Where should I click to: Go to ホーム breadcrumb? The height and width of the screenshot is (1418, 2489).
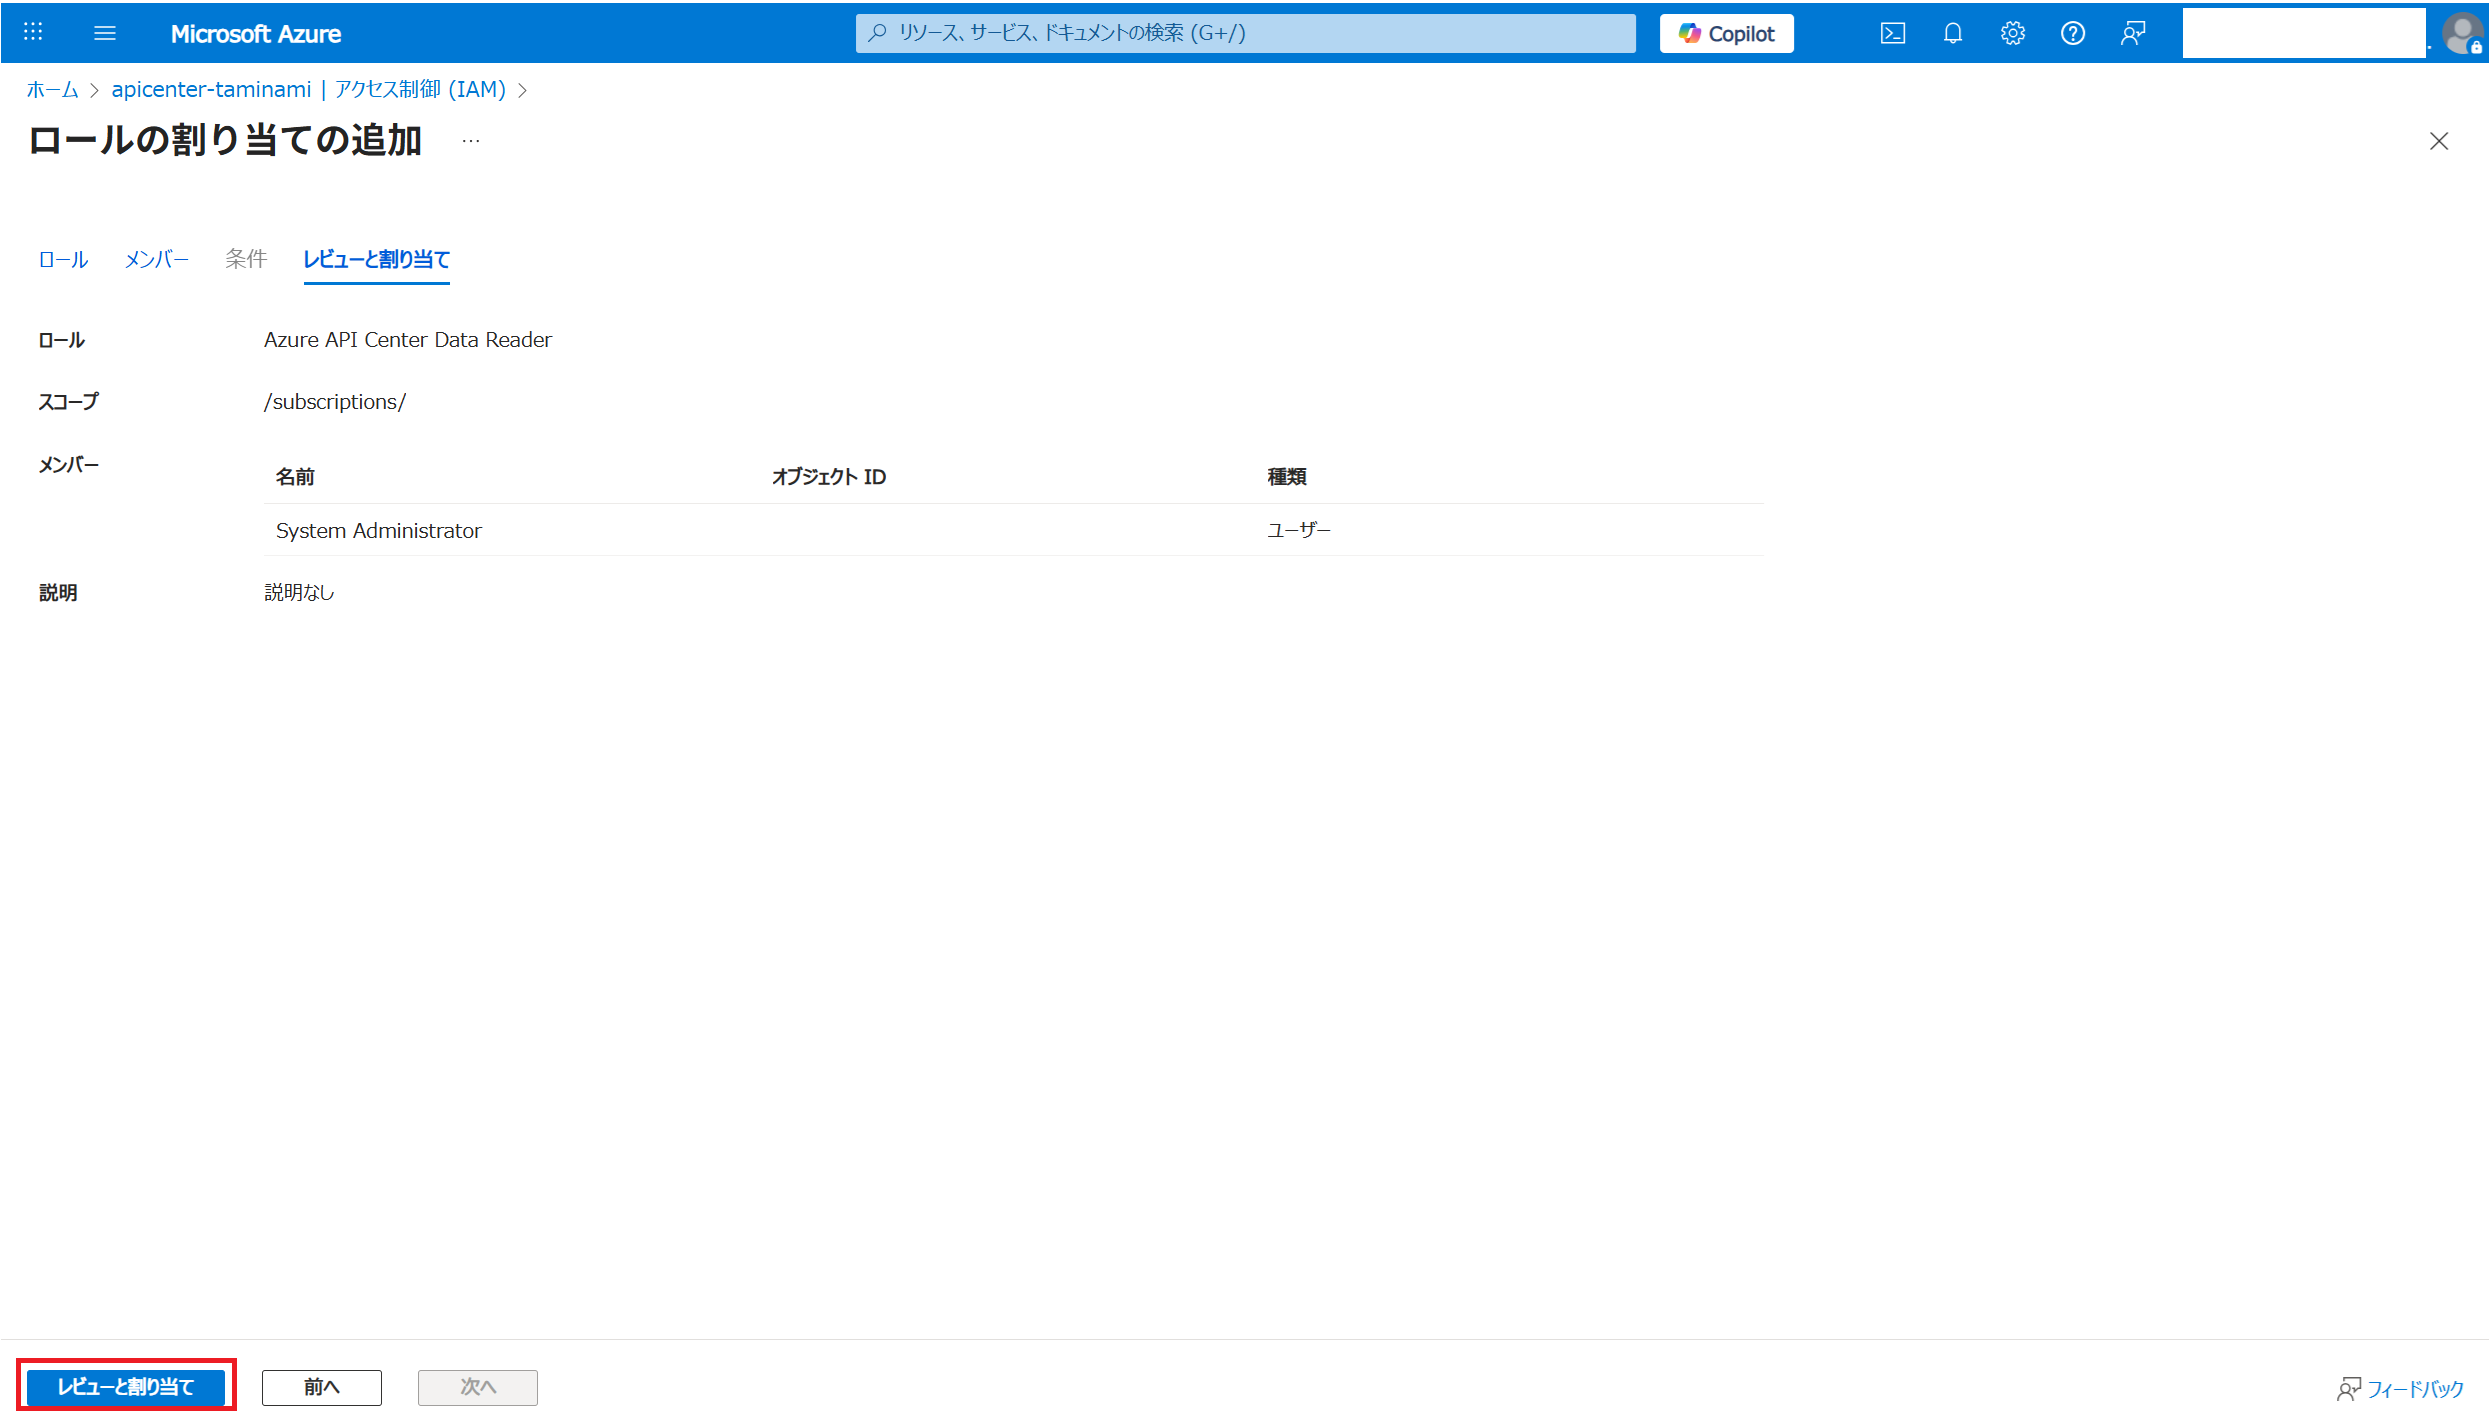52,90
